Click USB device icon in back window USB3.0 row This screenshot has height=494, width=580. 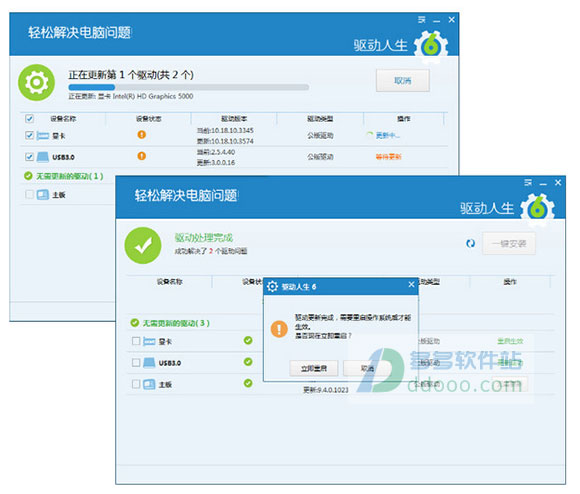tap(43, 157)
